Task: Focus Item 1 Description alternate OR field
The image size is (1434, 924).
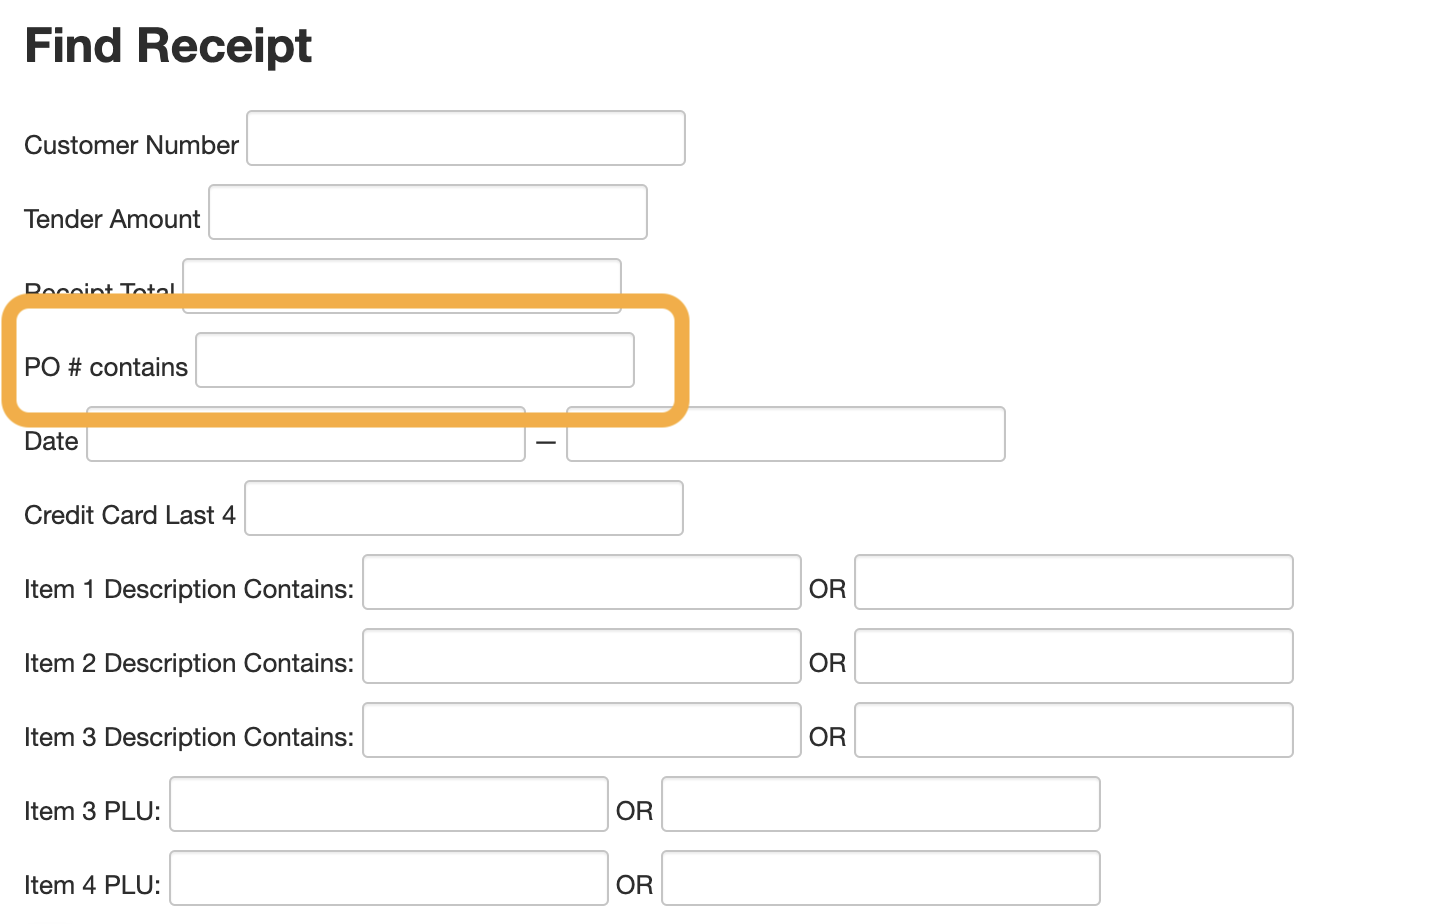Action: click(1074, 582)
